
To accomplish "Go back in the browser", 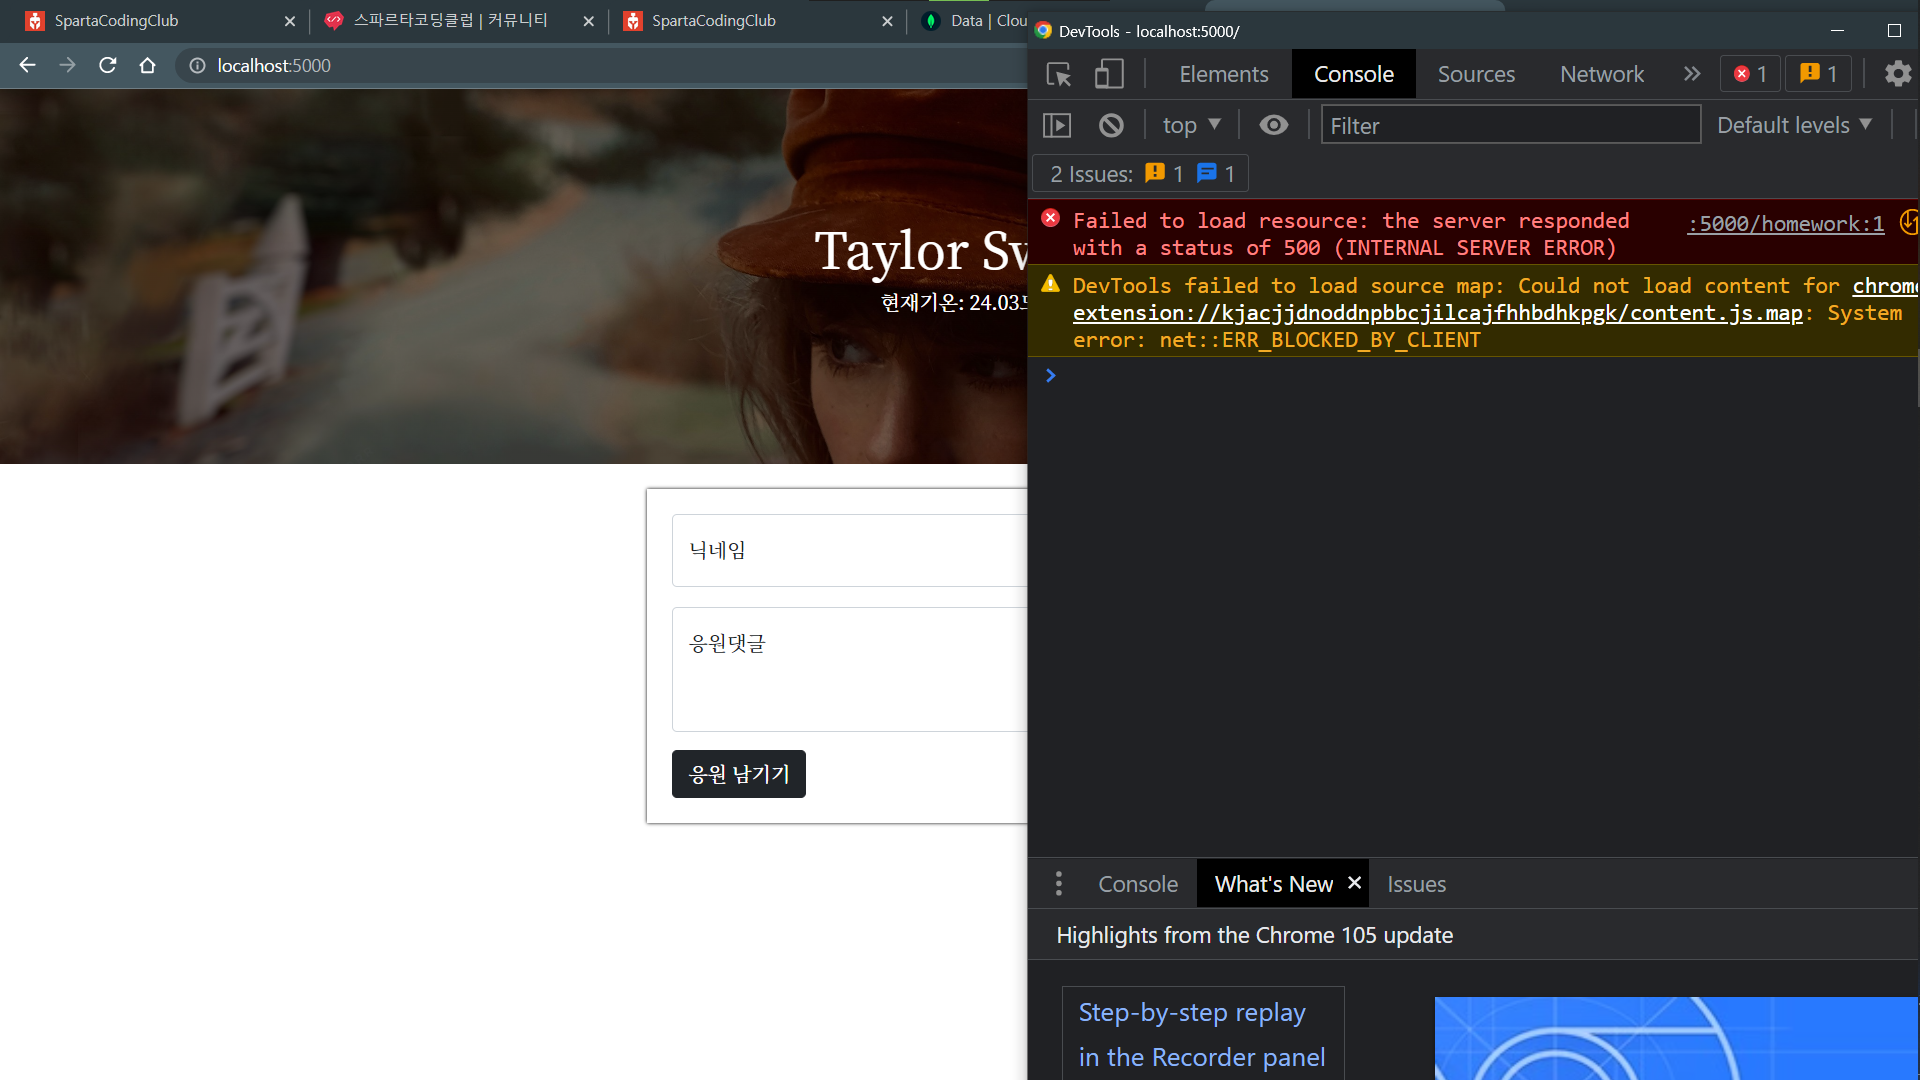I will point(27,65).
